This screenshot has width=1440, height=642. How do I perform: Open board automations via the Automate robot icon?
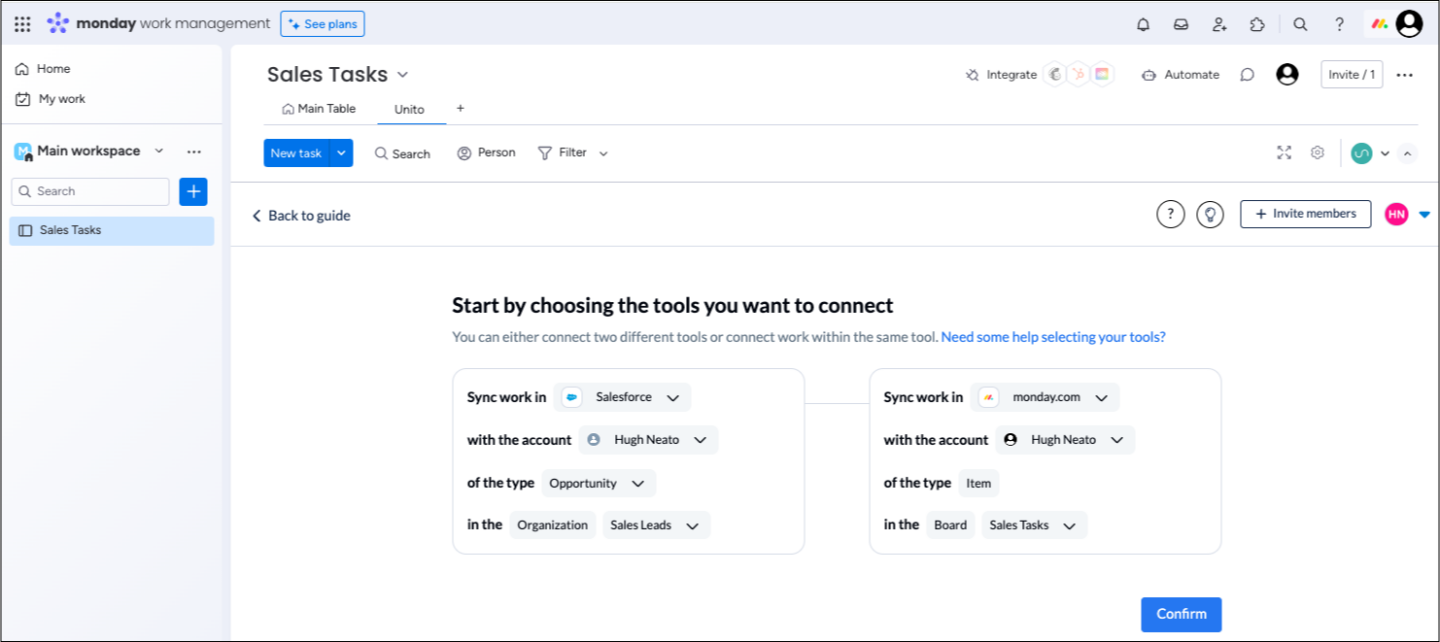coord(1148,74)
